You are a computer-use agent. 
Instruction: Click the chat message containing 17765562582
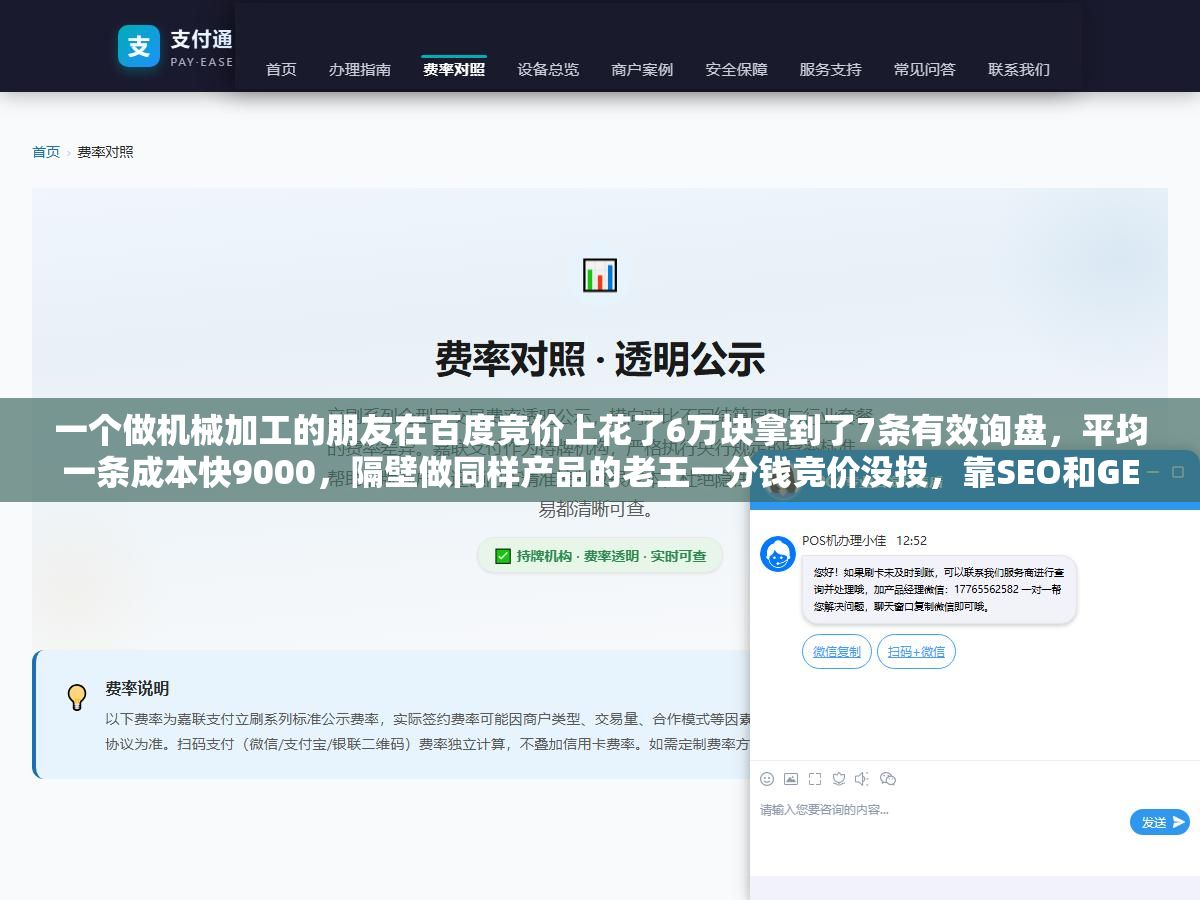939,590
